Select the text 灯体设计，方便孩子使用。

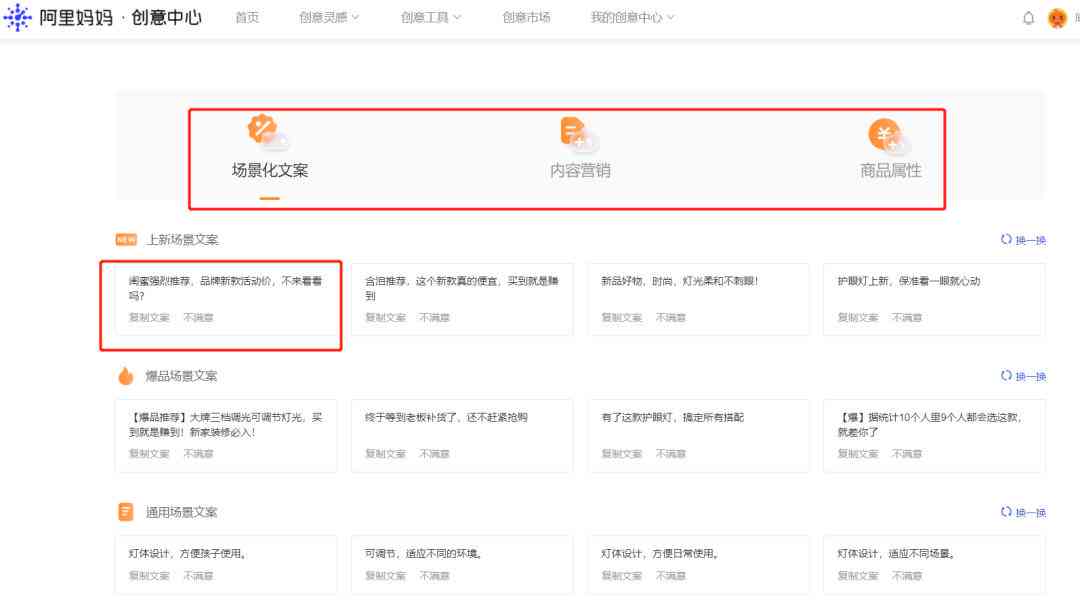point(188,554)
